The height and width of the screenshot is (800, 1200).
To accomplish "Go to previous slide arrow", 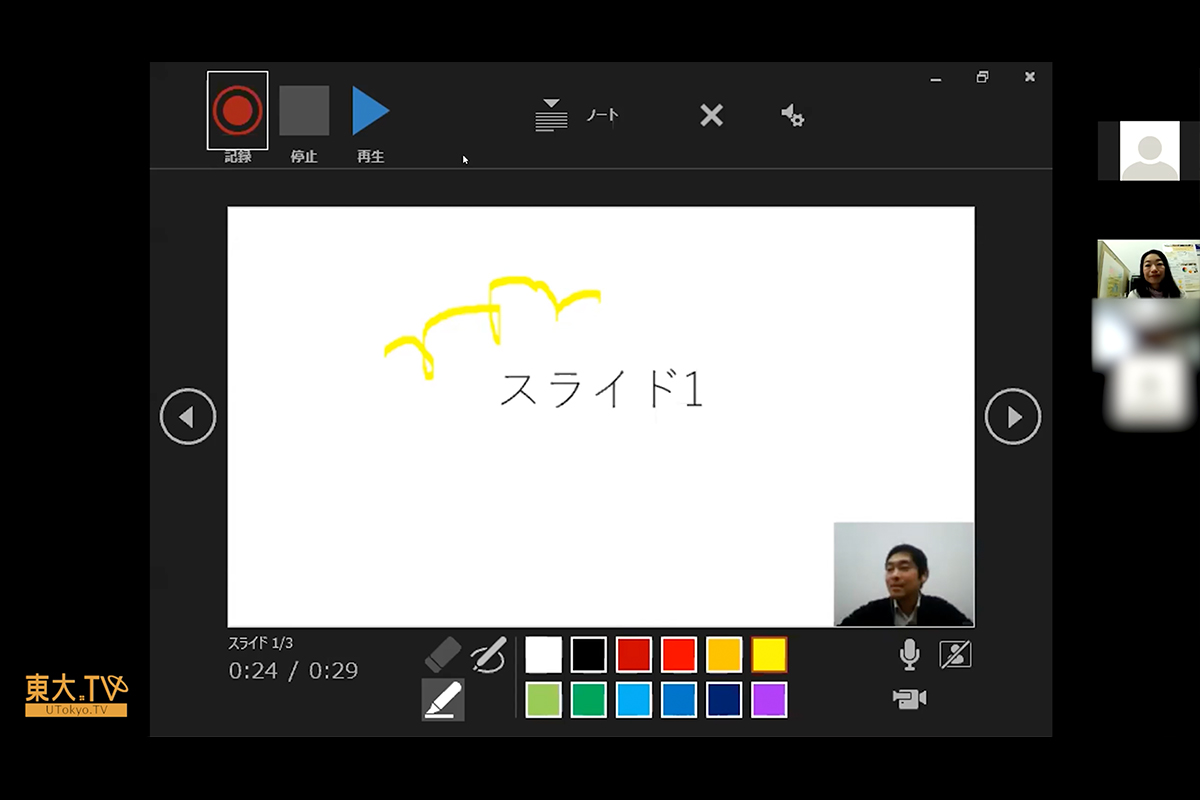I will coord(188,416).
